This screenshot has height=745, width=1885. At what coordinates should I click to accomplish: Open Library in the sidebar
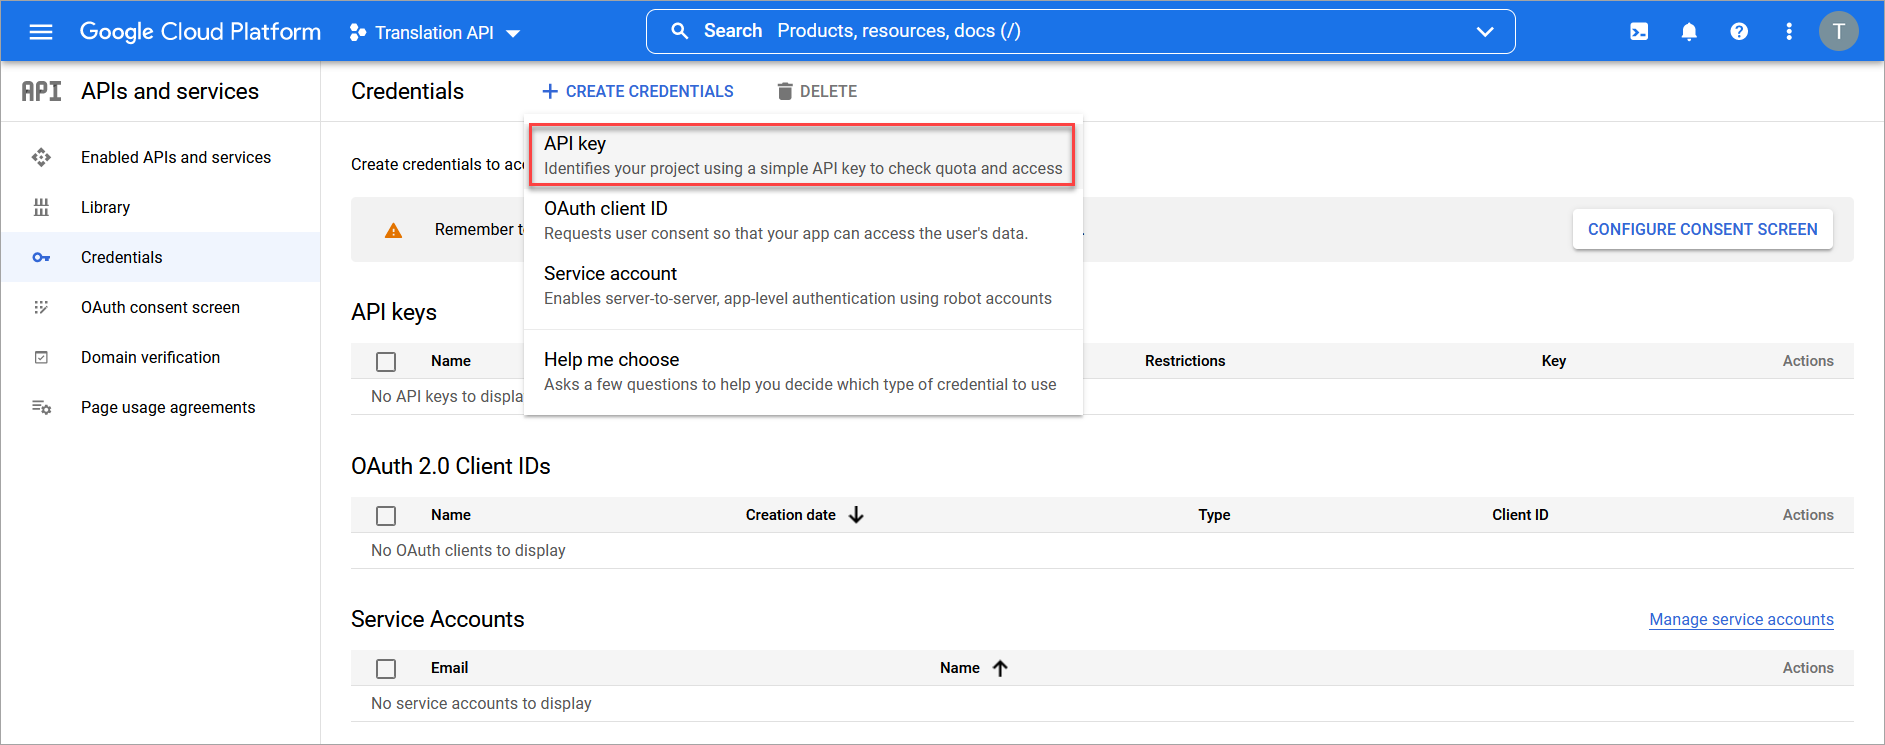point(105,207)
